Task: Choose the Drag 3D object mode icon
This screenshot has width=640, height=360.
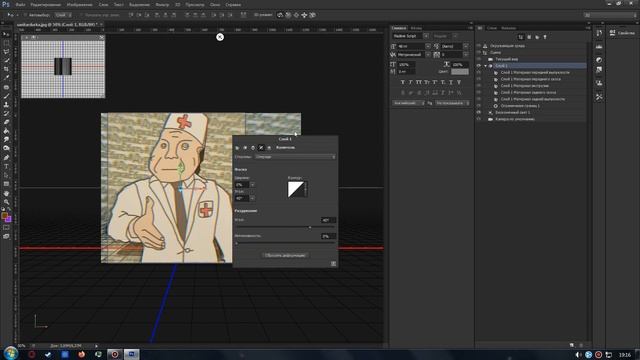Action: (296, 15)
